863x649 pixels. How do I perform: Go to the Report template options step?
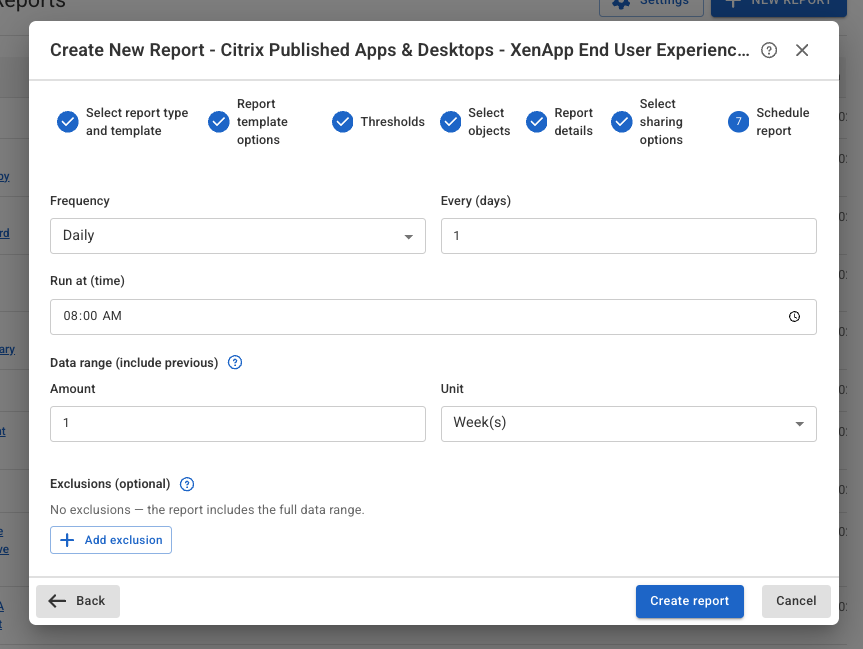coord(248,122)
